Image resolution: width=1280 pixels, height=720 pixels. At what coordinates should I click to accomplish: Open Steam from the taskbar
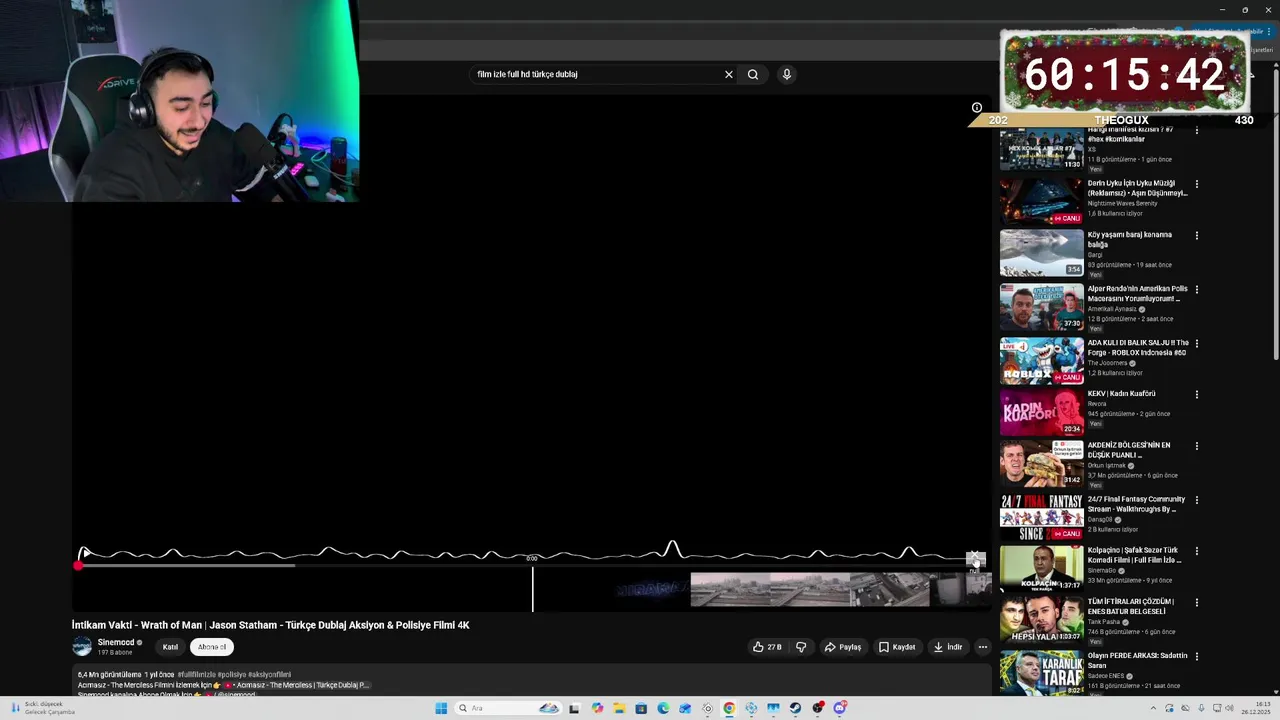point(795,708)
